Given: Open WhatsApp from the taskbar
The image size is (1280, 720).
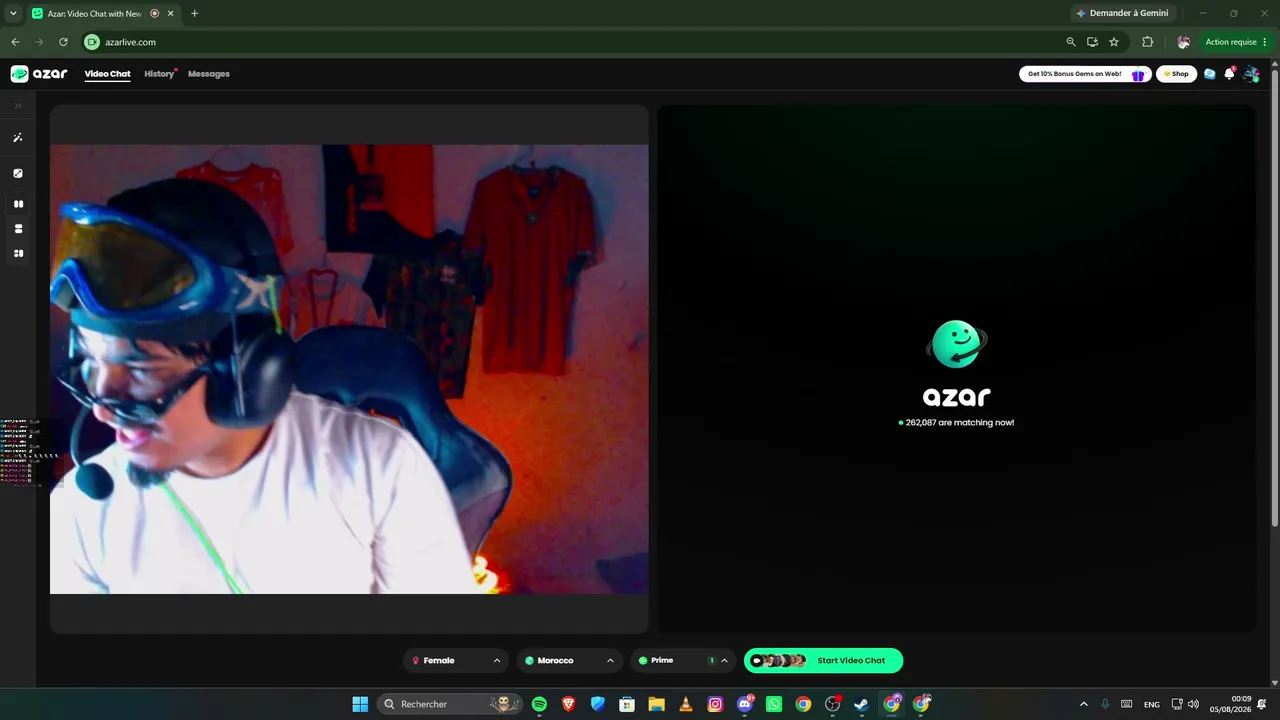Looking at the screenshot, I should [x=774, y=704].
